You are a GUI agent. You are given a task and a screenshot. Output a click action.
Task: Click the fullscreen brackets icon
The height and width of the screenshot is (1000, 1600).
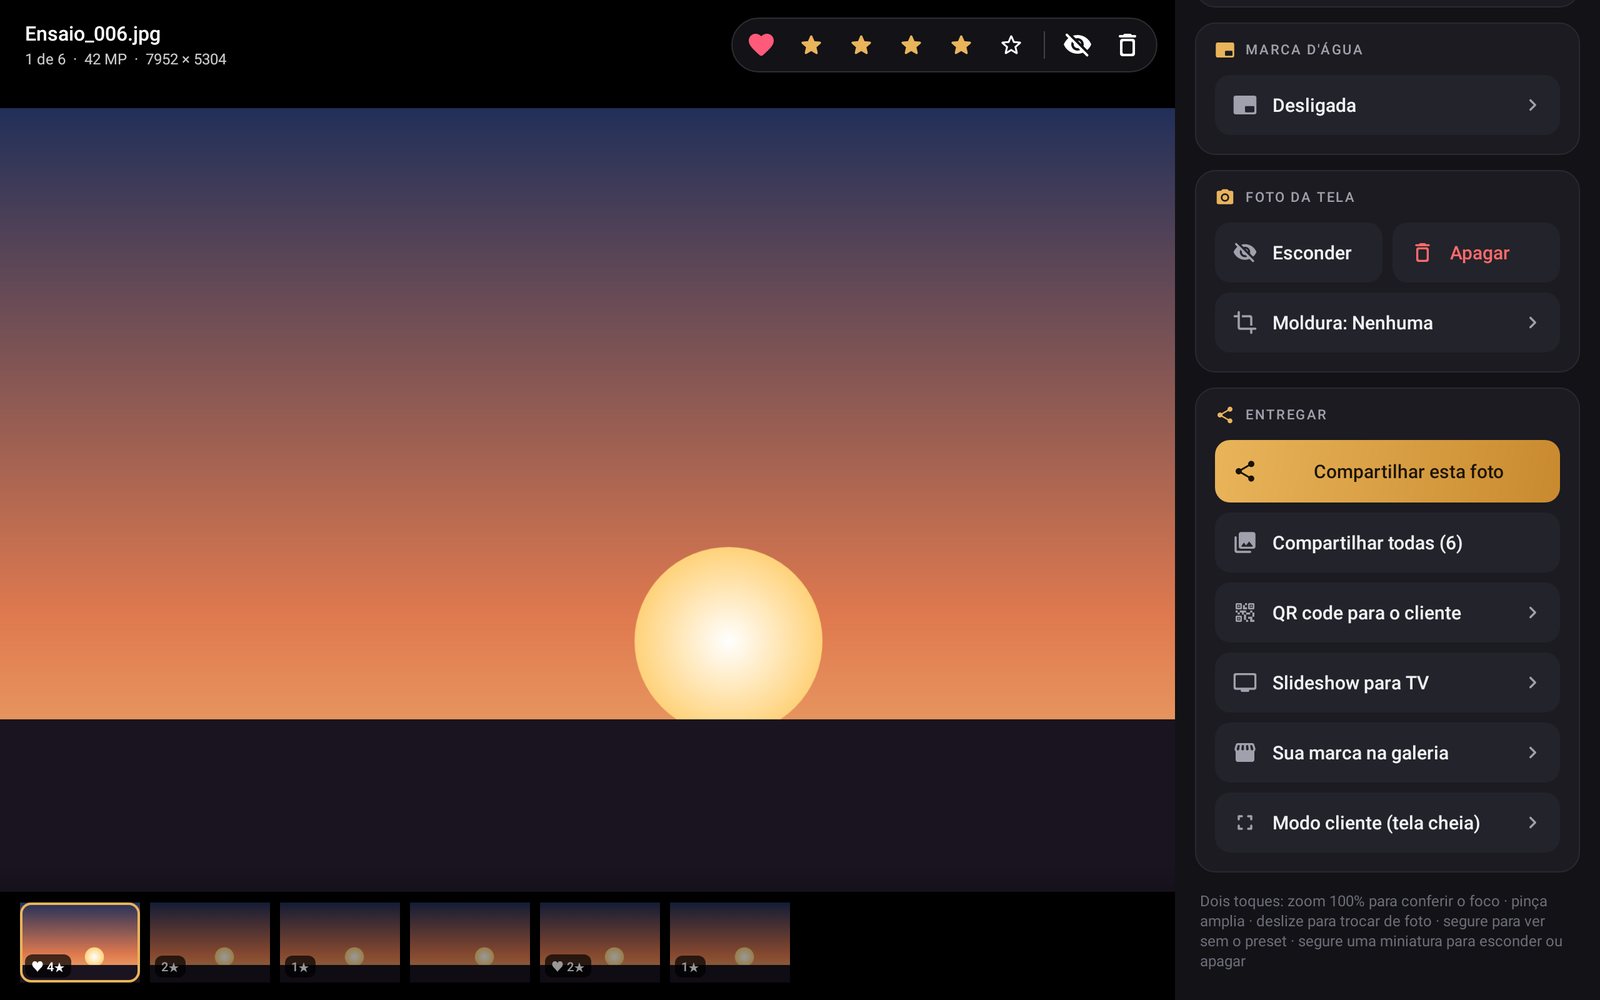click(x=1245, y=823)
